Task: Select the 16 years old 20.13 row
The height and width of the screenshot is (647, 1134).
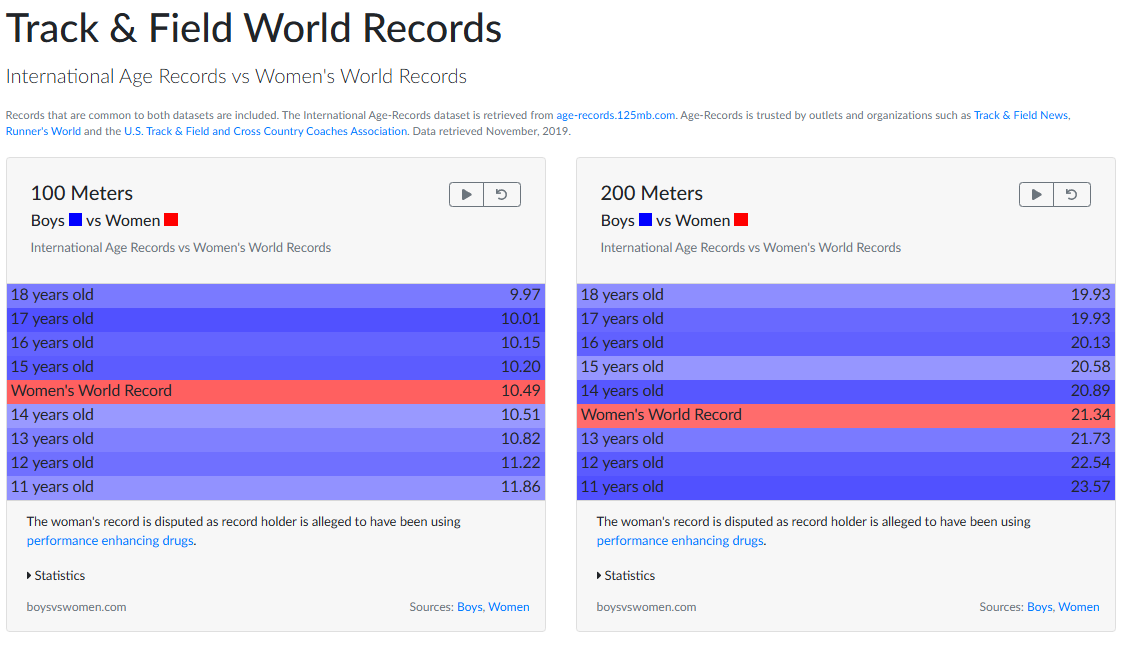Action: point(845,343)
